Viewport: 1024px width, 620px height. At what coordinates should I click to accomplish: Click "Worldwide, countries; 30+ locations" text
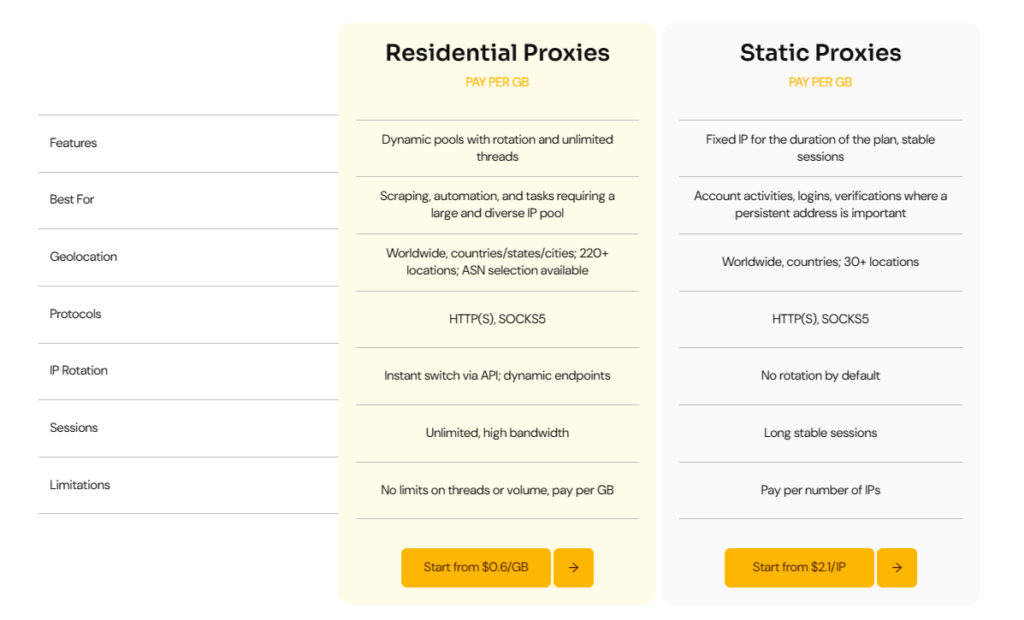click(x=820, y=262)
